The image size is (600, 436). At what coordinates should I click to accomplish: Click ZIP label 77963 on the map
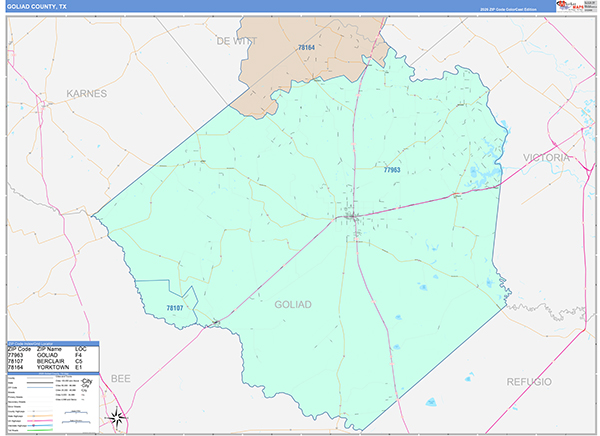[392, 170]
